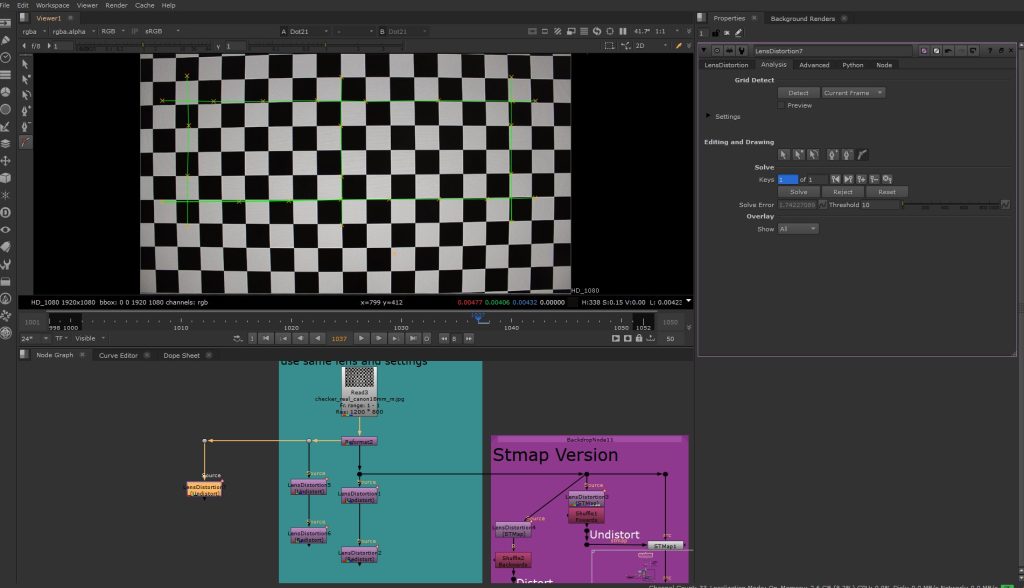The height and width of the screenshot is (588, 1024).
Task: Delete all solve keys icon
Action: 888,179
